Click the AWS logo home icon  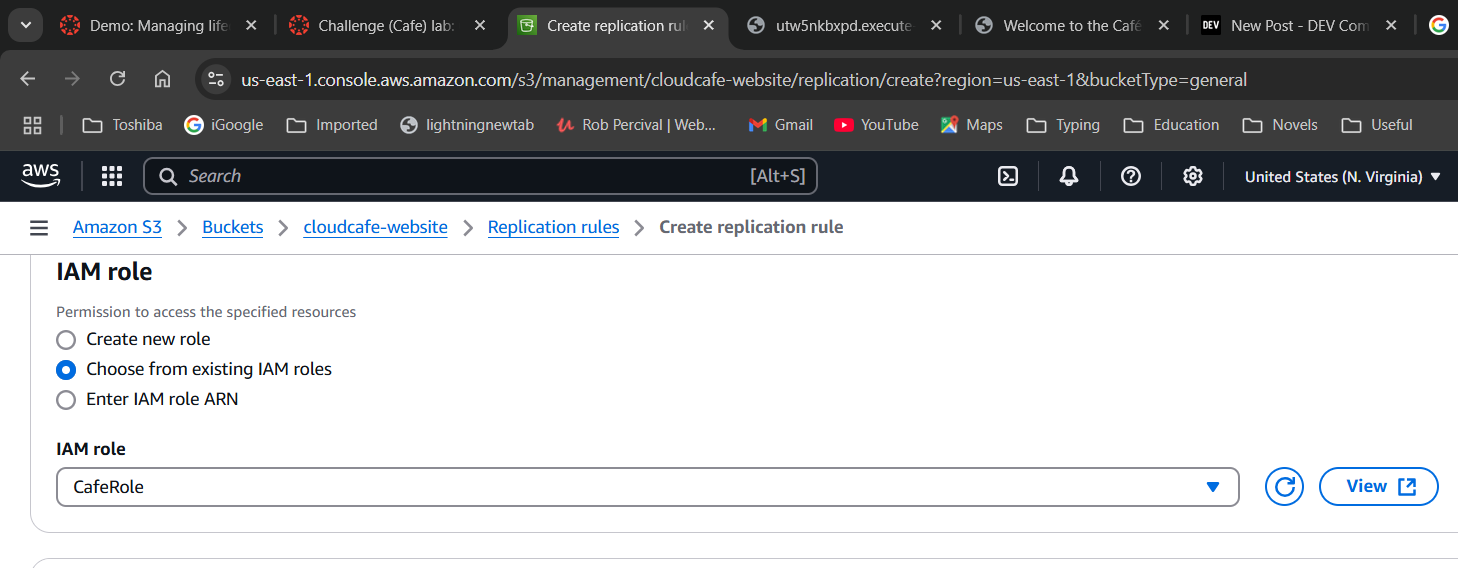pos(41,176)
